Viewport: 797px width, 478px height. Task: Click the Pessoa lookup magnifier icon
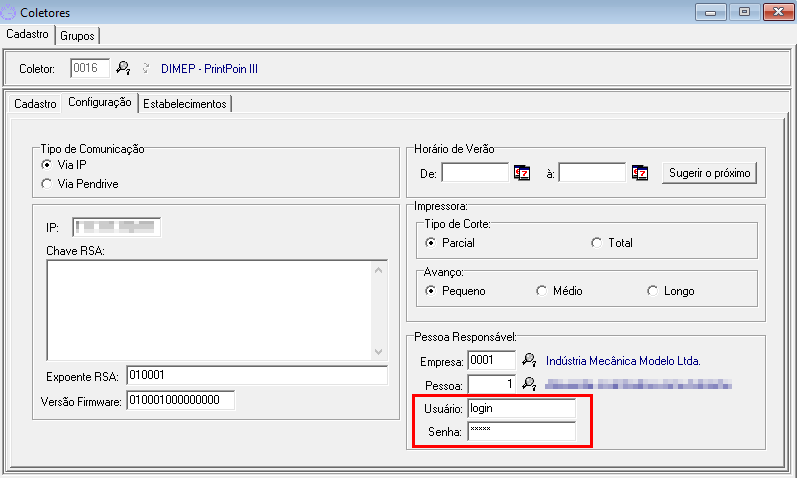[x=529, y=384]
